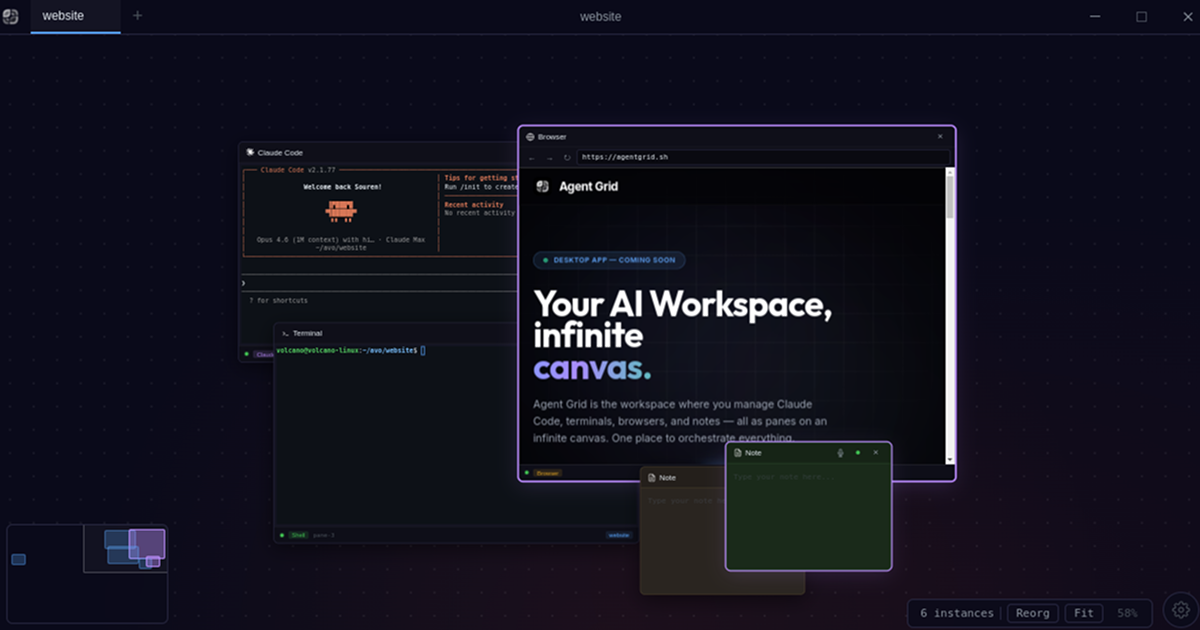
Task: Click the brown Note's document icon
Action: coord(652,478)
